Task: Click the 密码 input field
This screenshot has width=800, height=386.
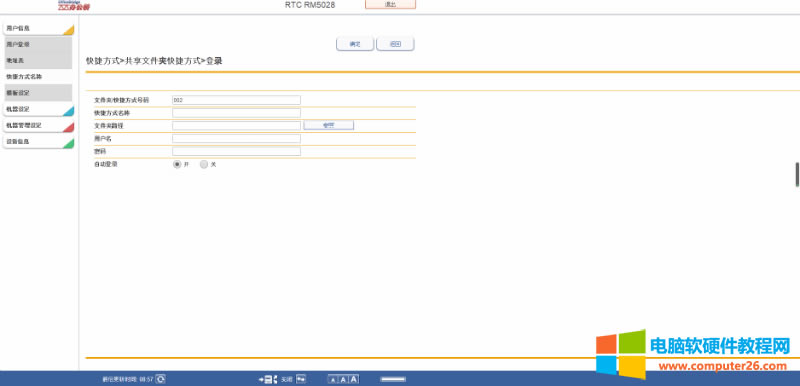Action: pyautogui.click(x=236, y=151)
